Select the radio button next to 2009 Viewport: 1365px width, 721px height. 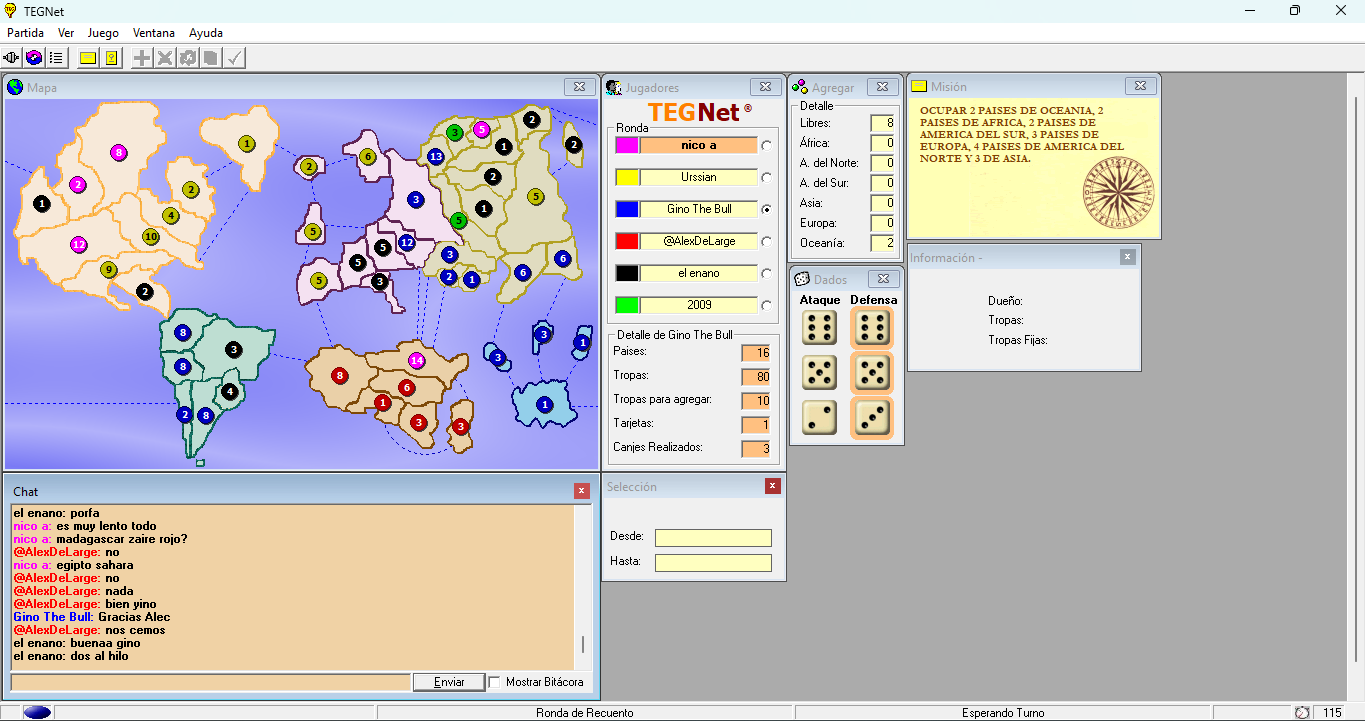[x=767, y=306]
